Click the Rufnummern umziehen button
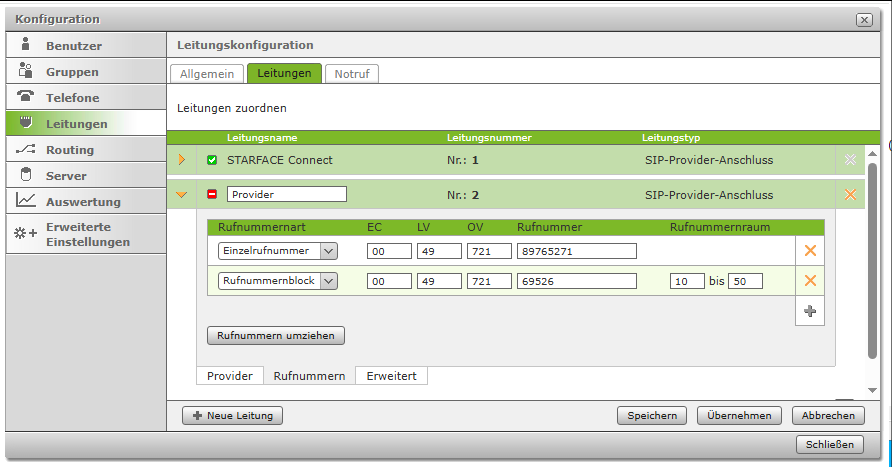Image resolution: width=892 pixels, height=467 pixels. click(275, 336)
